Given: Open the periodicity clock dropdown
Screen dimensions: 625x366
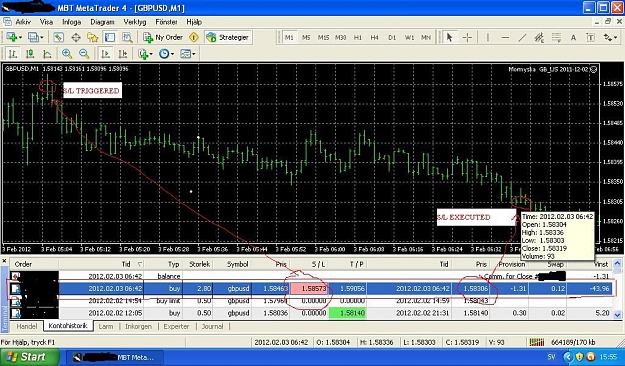Looking at the screenshot, I should [166, 54].
